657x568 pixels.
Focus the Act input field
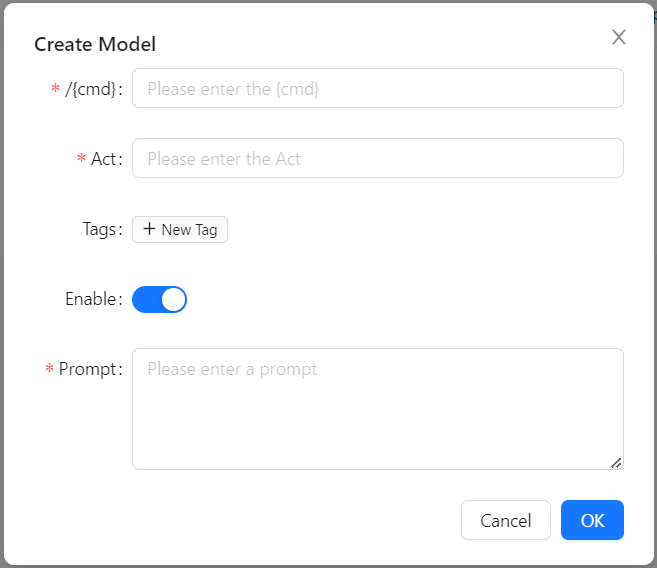[x=378, y=158]
